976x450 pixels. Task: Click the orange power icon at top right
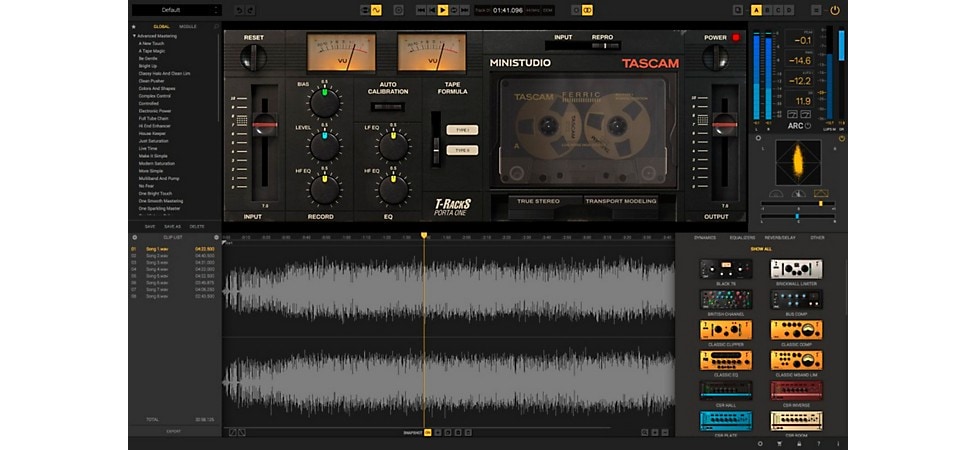click(835, 10)
